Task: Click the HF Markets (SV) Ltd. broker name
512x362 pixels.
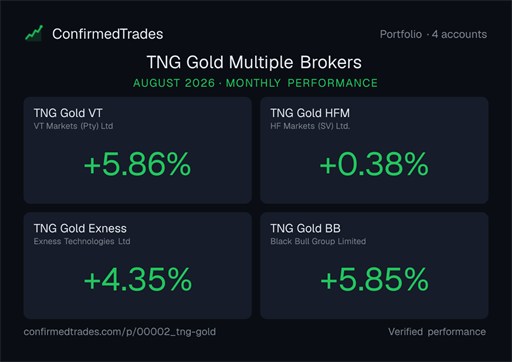Action: click(x=310, y=126)
